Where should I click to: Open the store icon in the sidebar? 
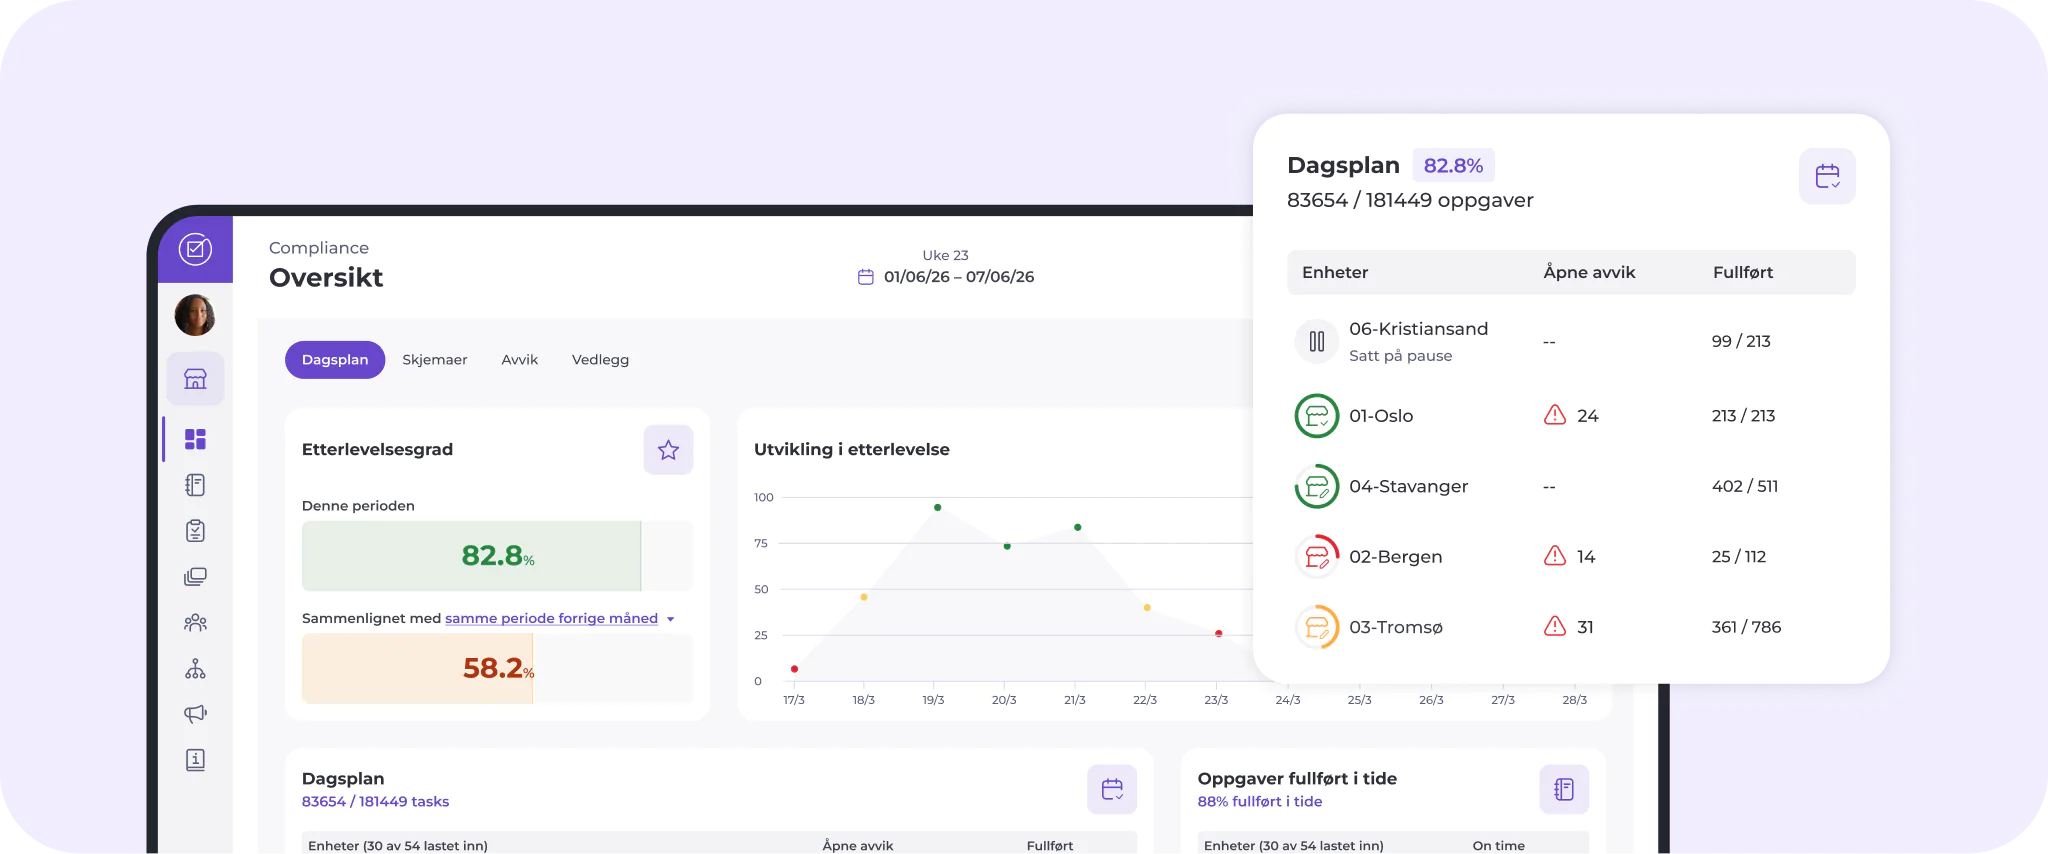pyautogui.click(x=195, y=379)
